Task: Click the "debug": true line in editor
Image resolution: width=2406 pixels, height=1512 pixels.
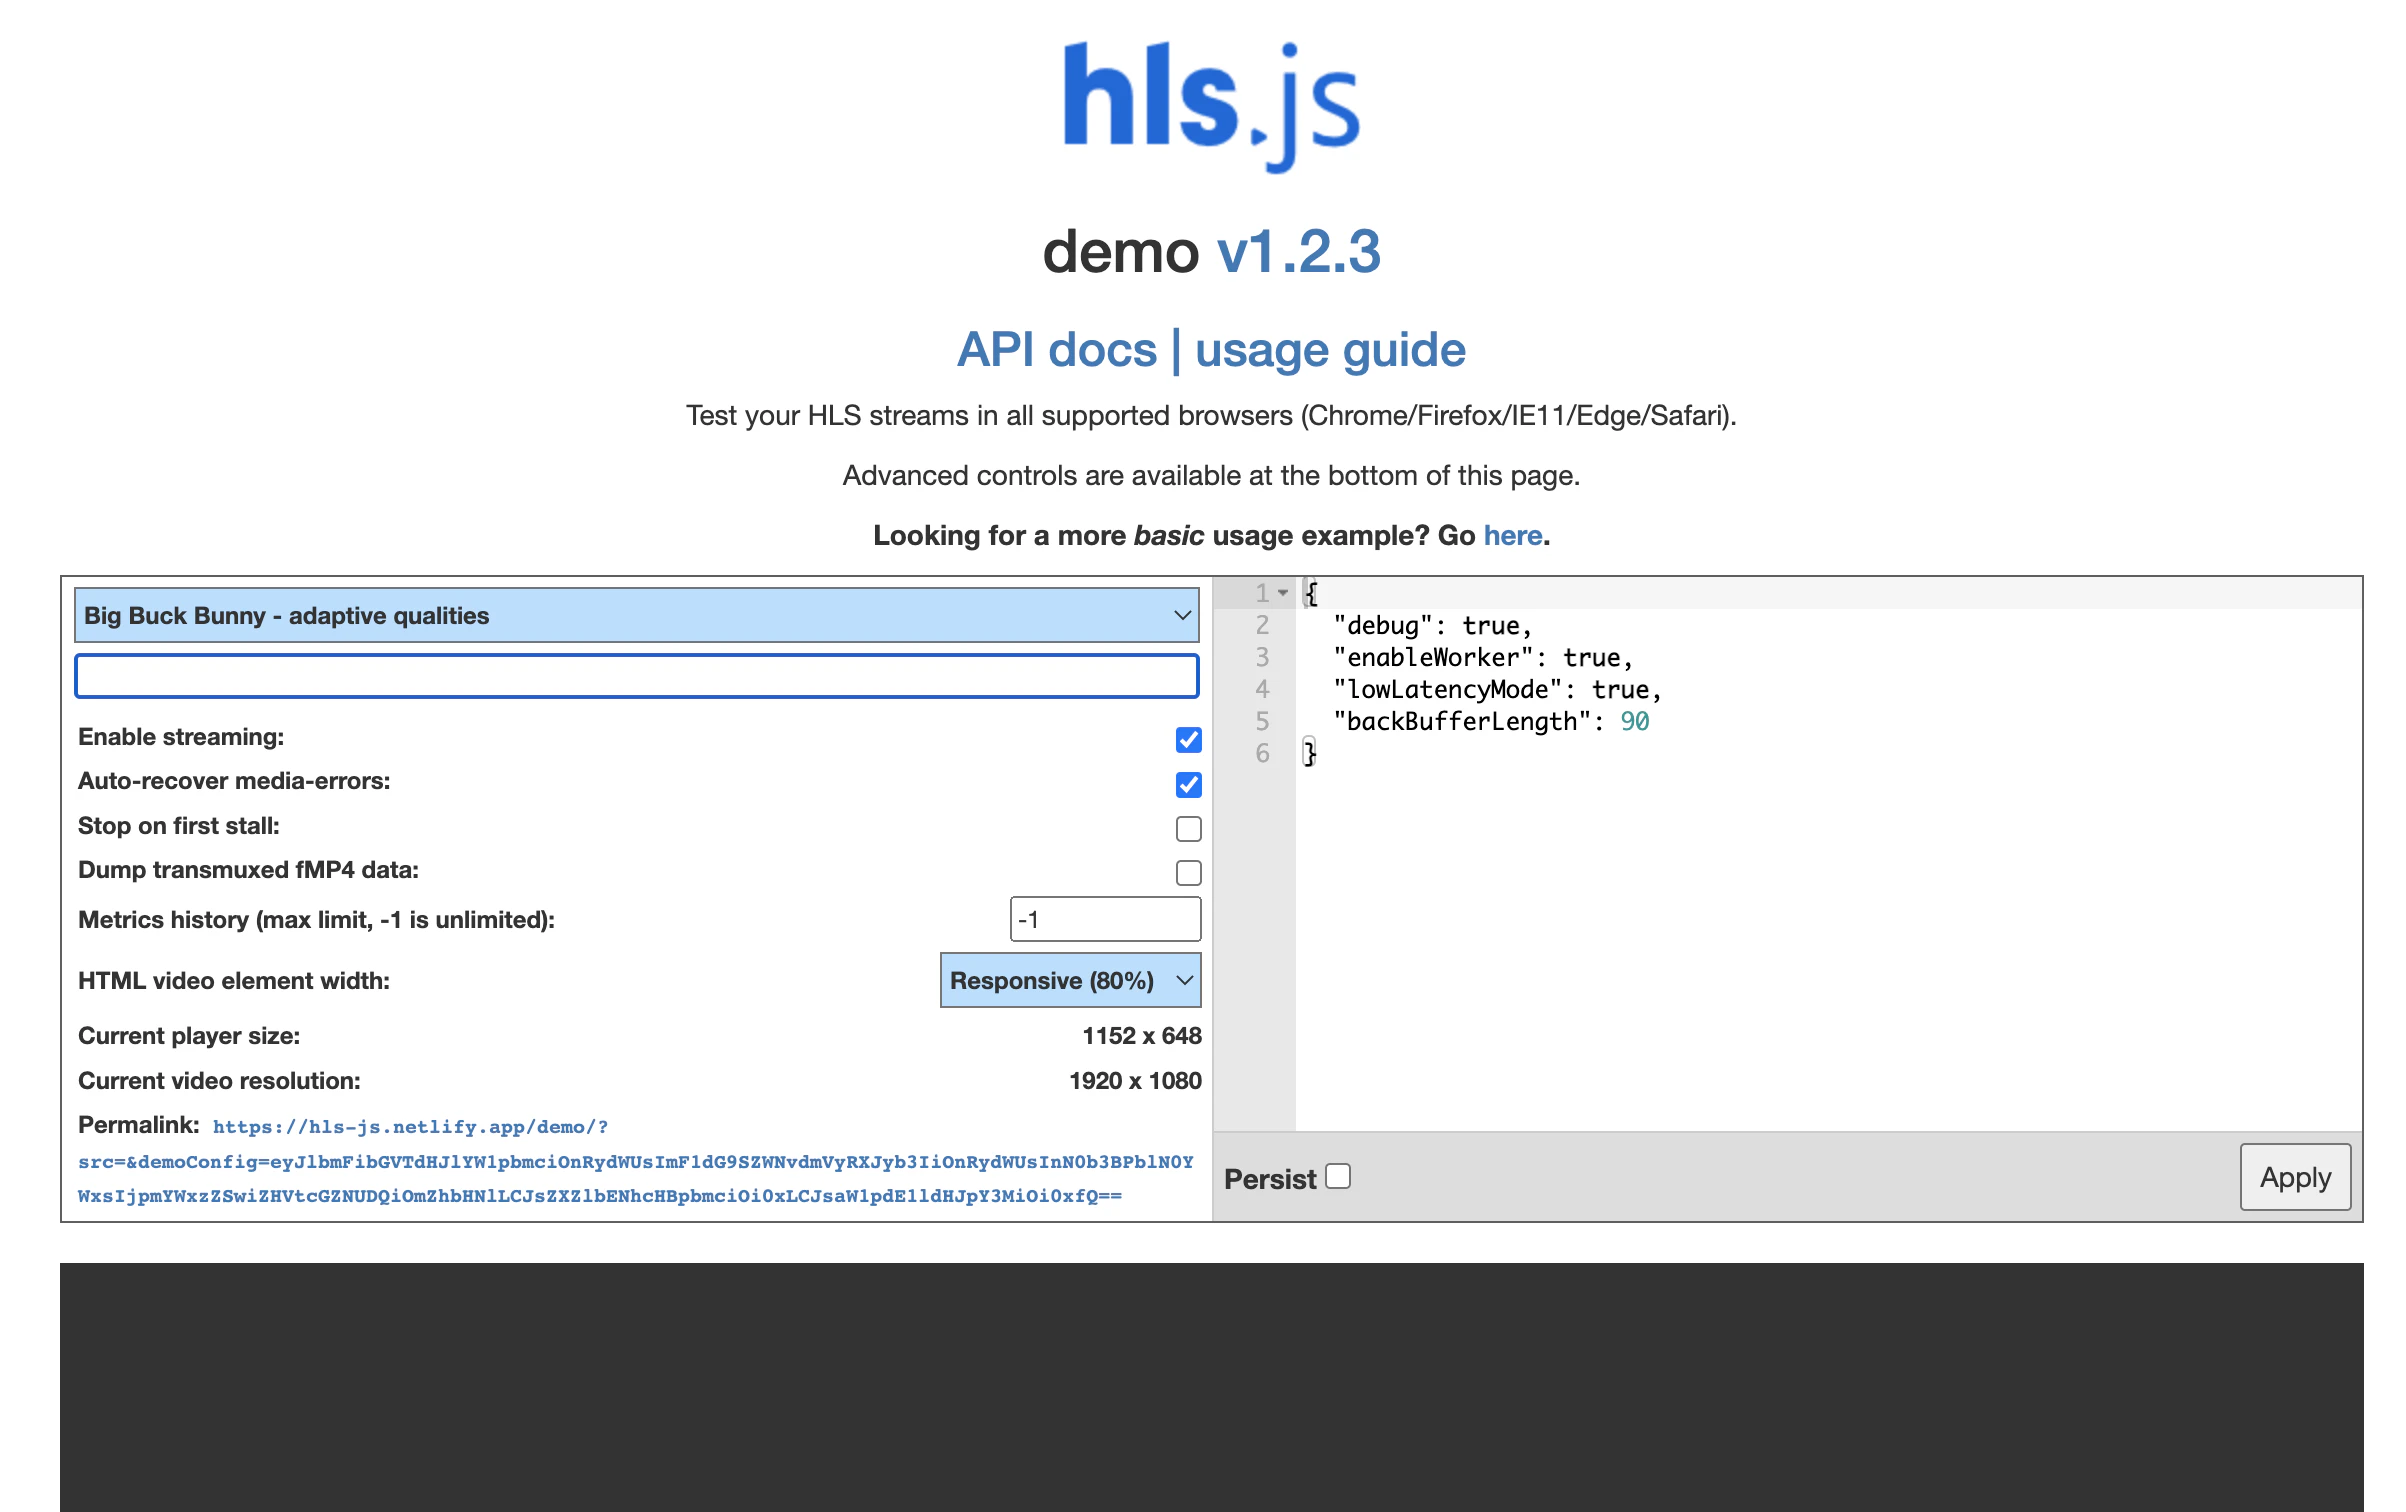Action: click(x=1432, y=625)
